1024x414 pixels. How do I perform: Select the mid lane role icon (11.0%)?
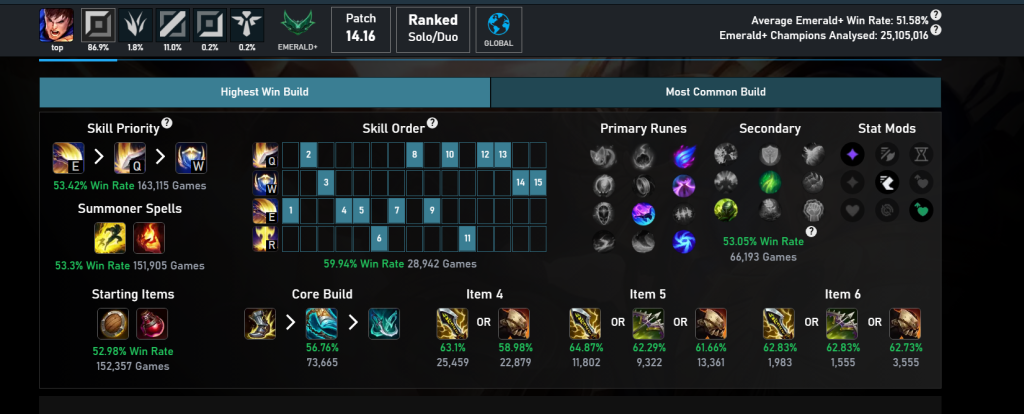tap(173, 25)
